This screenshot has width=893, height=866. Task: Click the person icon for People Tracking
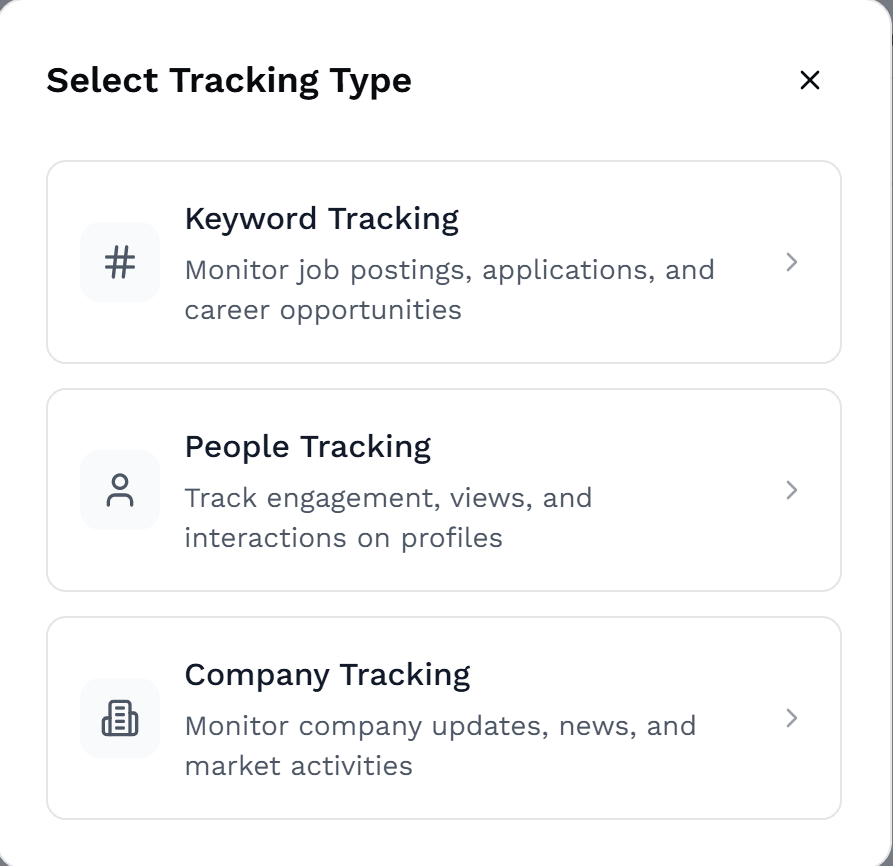coord(120,491)
